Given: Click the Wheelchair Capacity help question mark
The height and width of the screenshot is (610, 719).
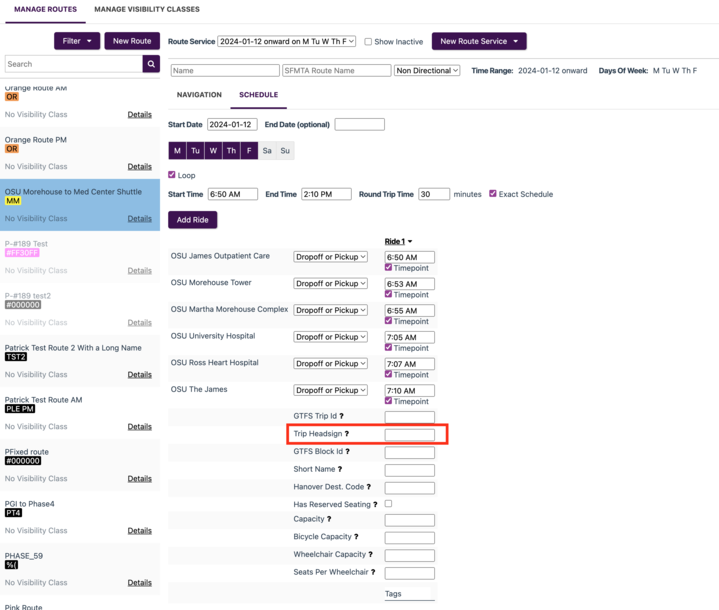Looking at the screenshot, I should 371,554.
